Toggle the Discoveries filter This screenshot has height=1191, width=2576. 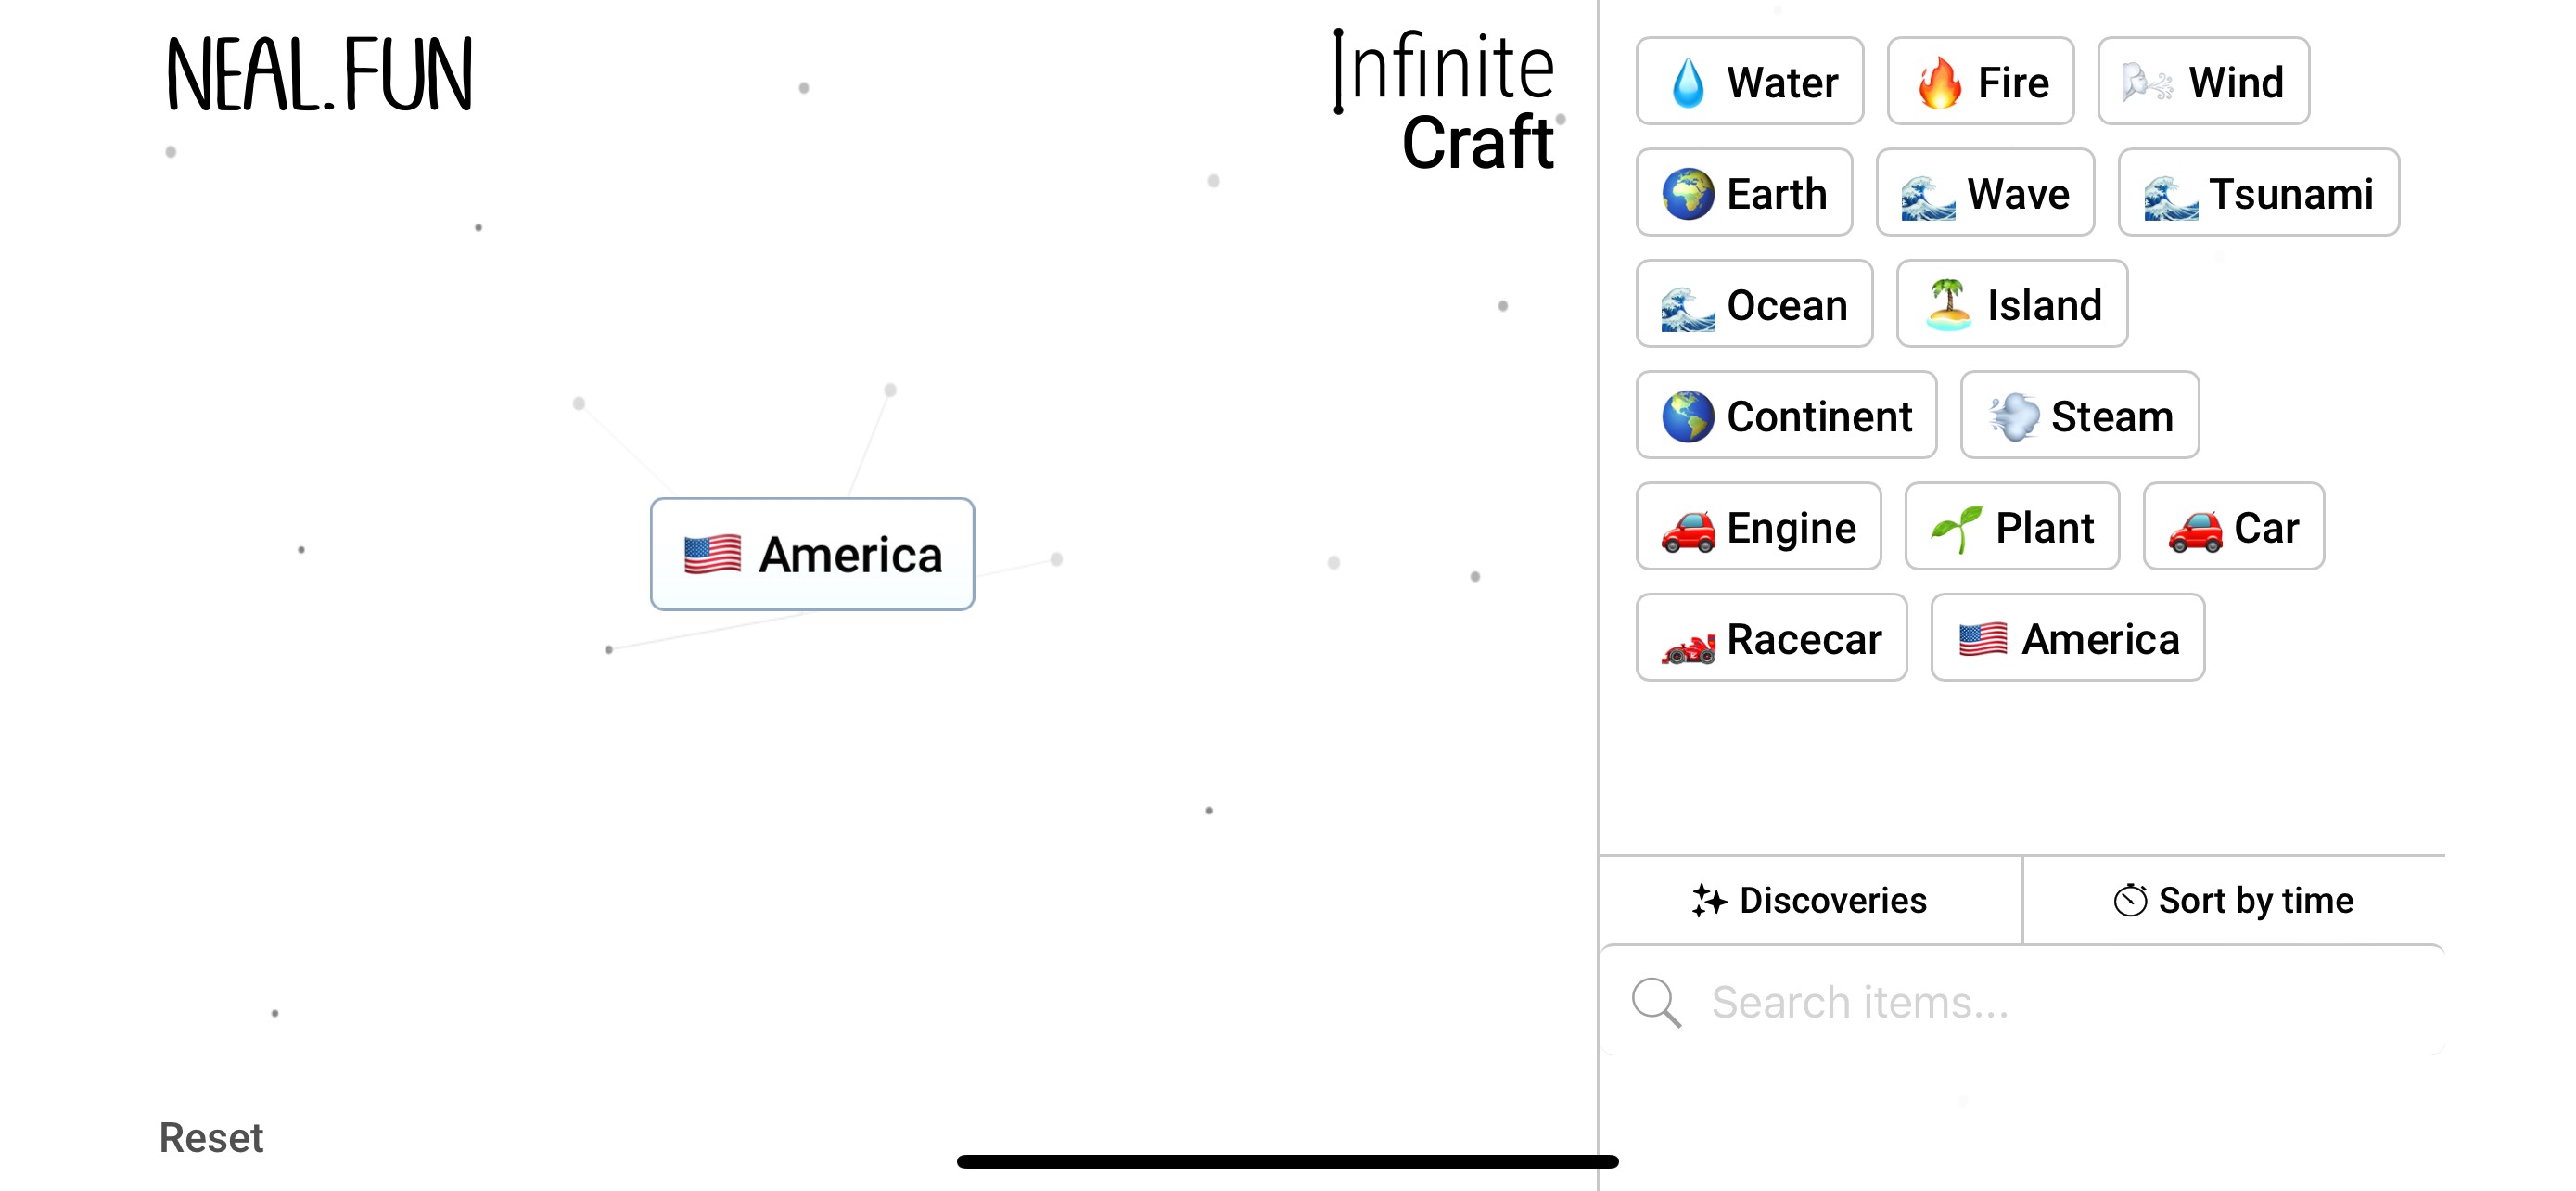(x=1810, y=900)
